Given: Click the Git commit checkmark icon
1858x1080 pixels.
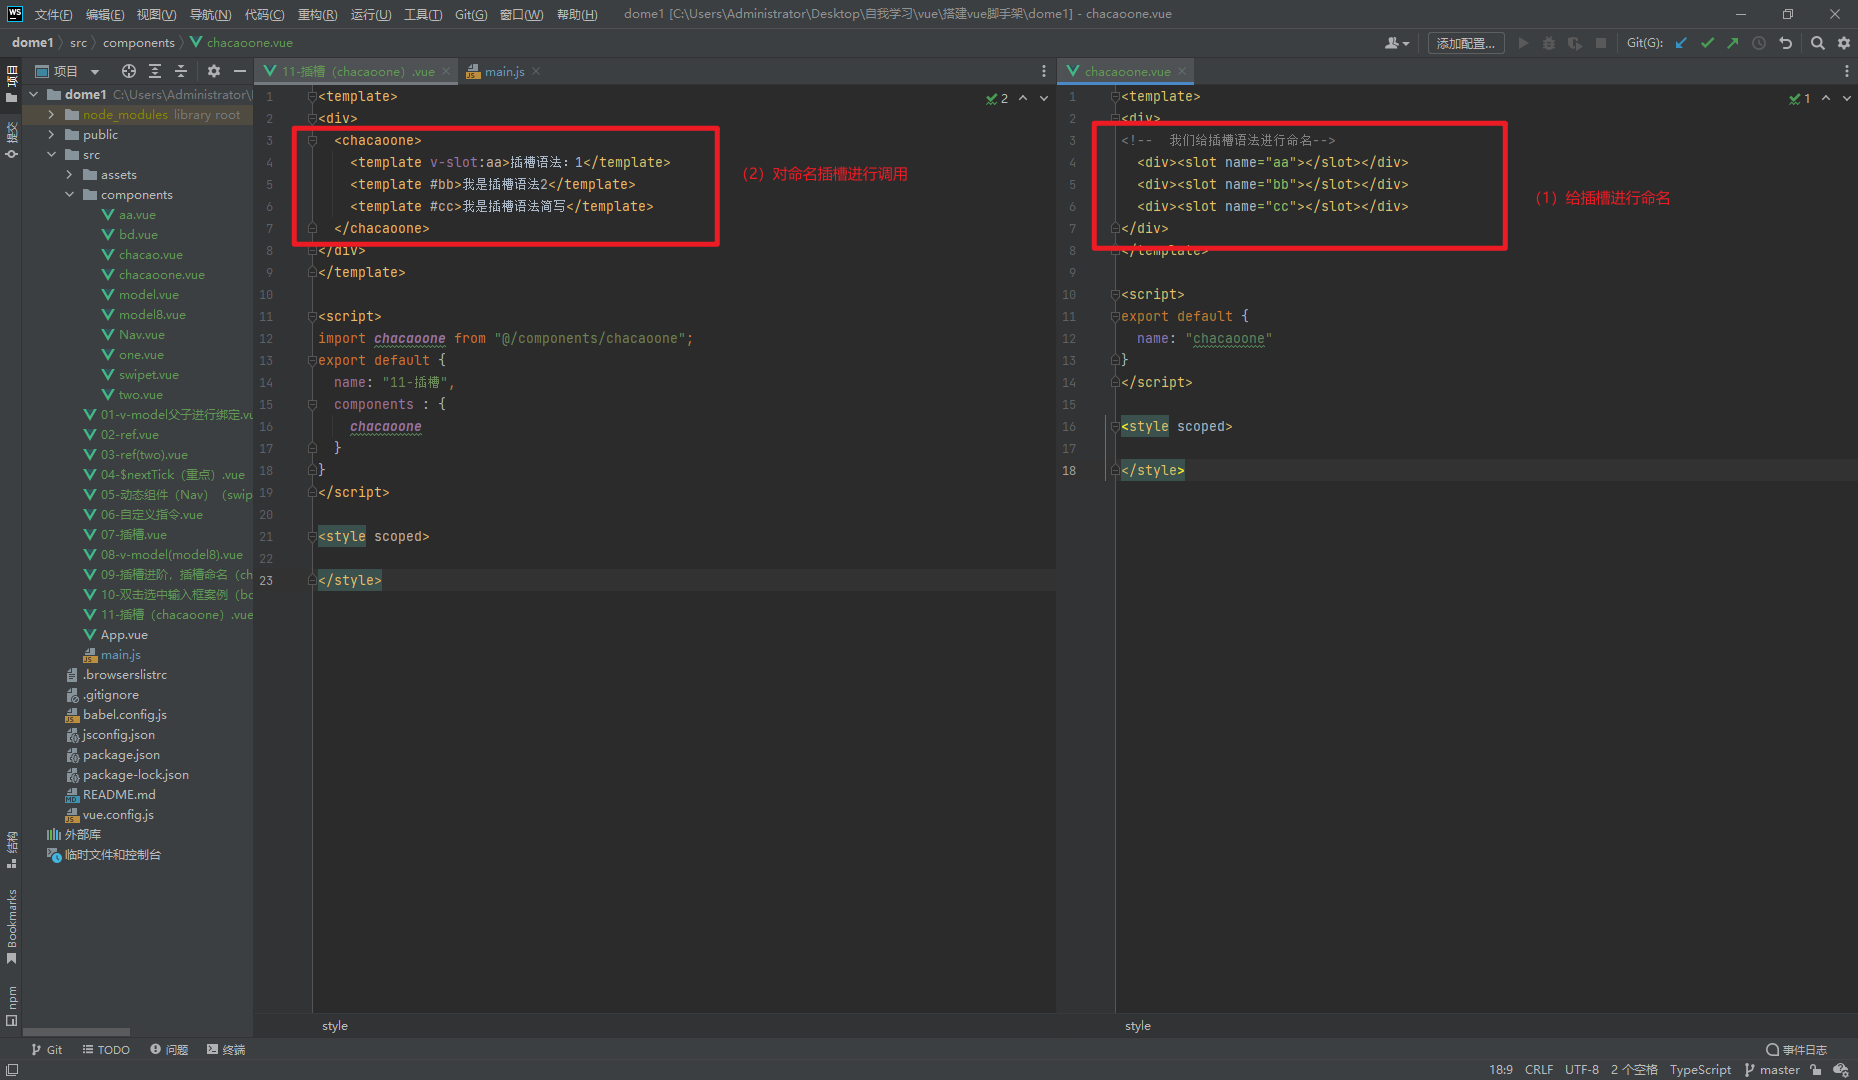Looking at the screenshot, I should [1707, 43].
